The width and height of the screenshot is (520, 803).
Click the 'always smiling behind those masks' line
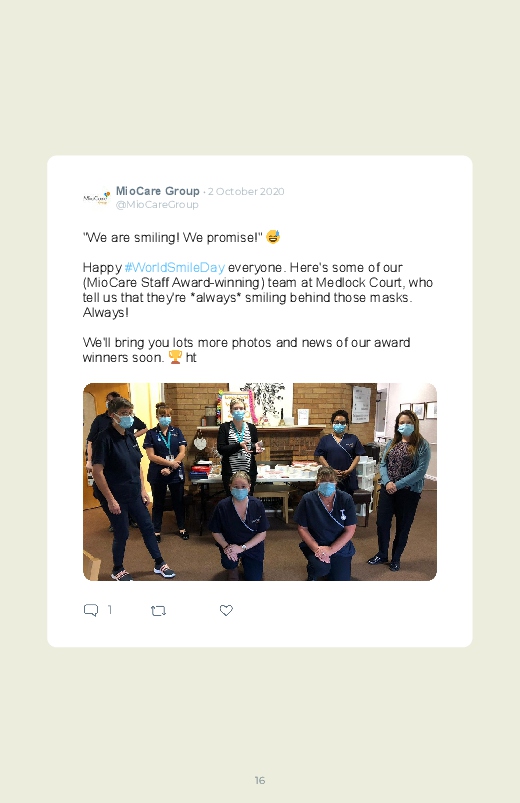tap(248, 298)
